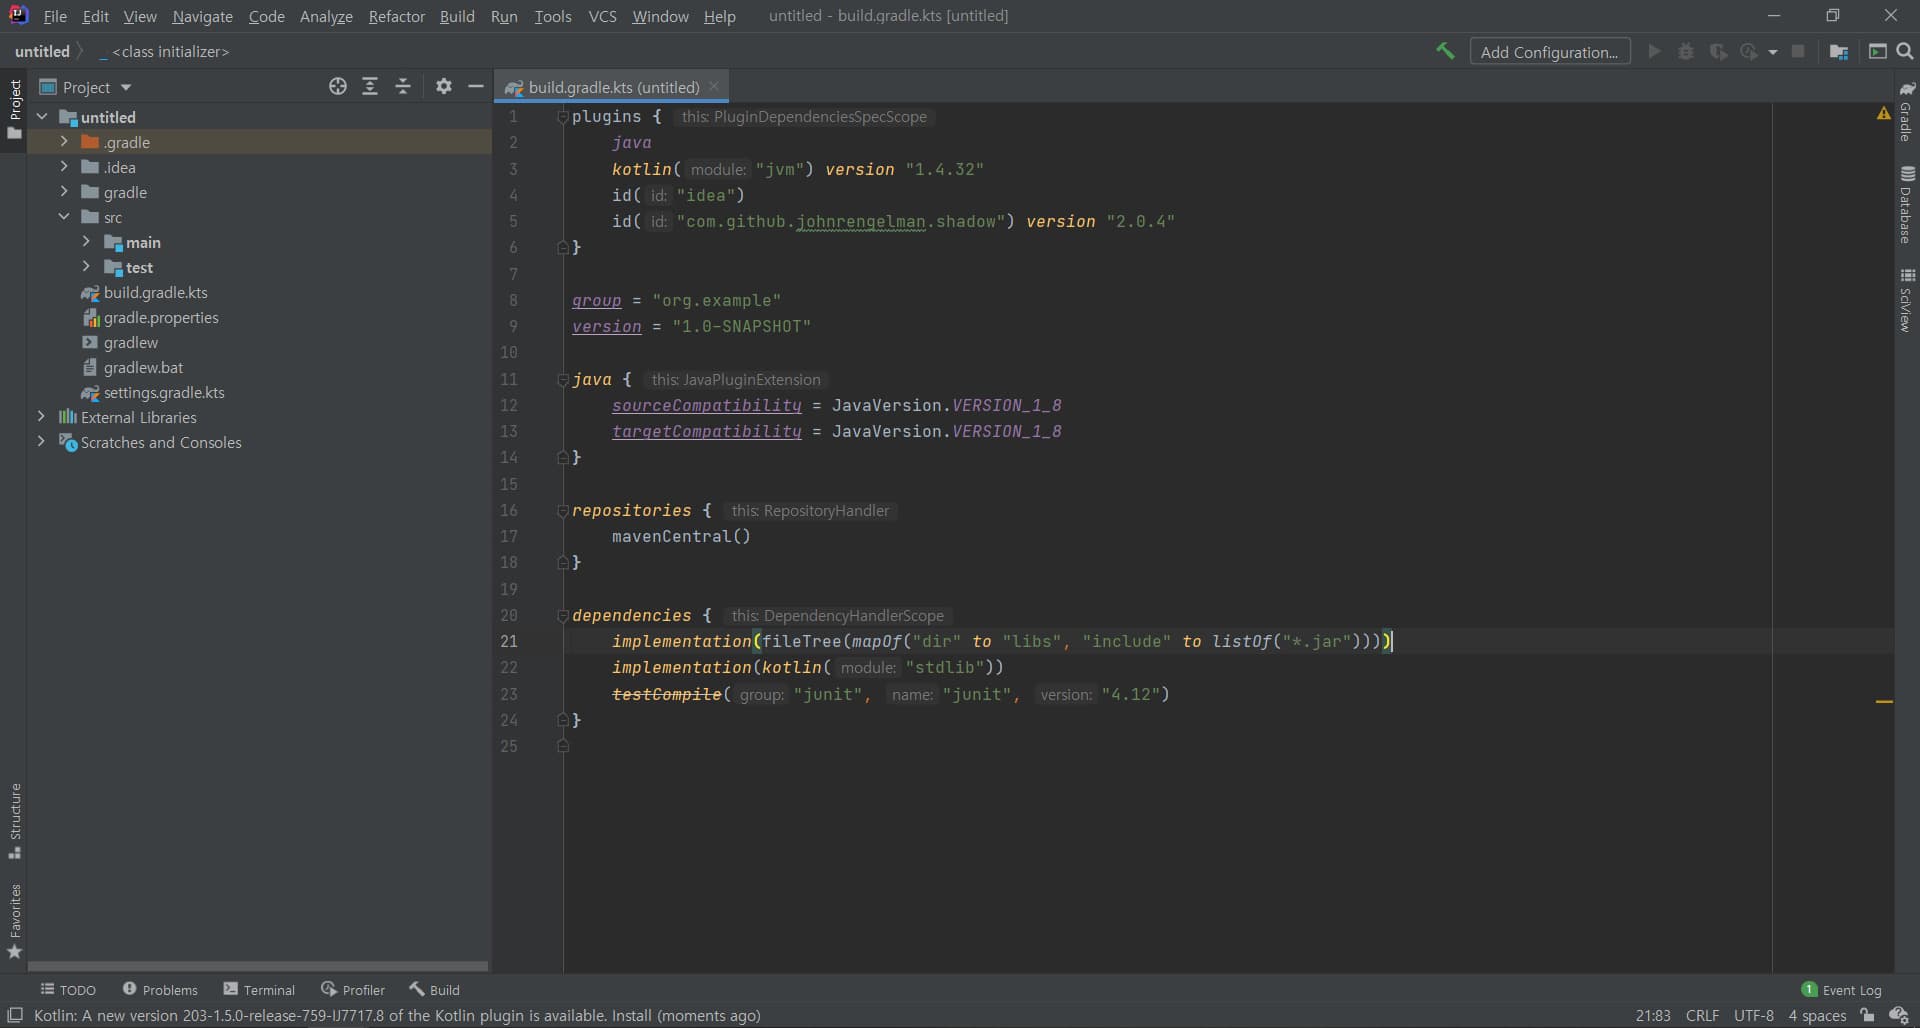
Task: Start a Debug session with the bug icon
Action: click(1687, 51)
